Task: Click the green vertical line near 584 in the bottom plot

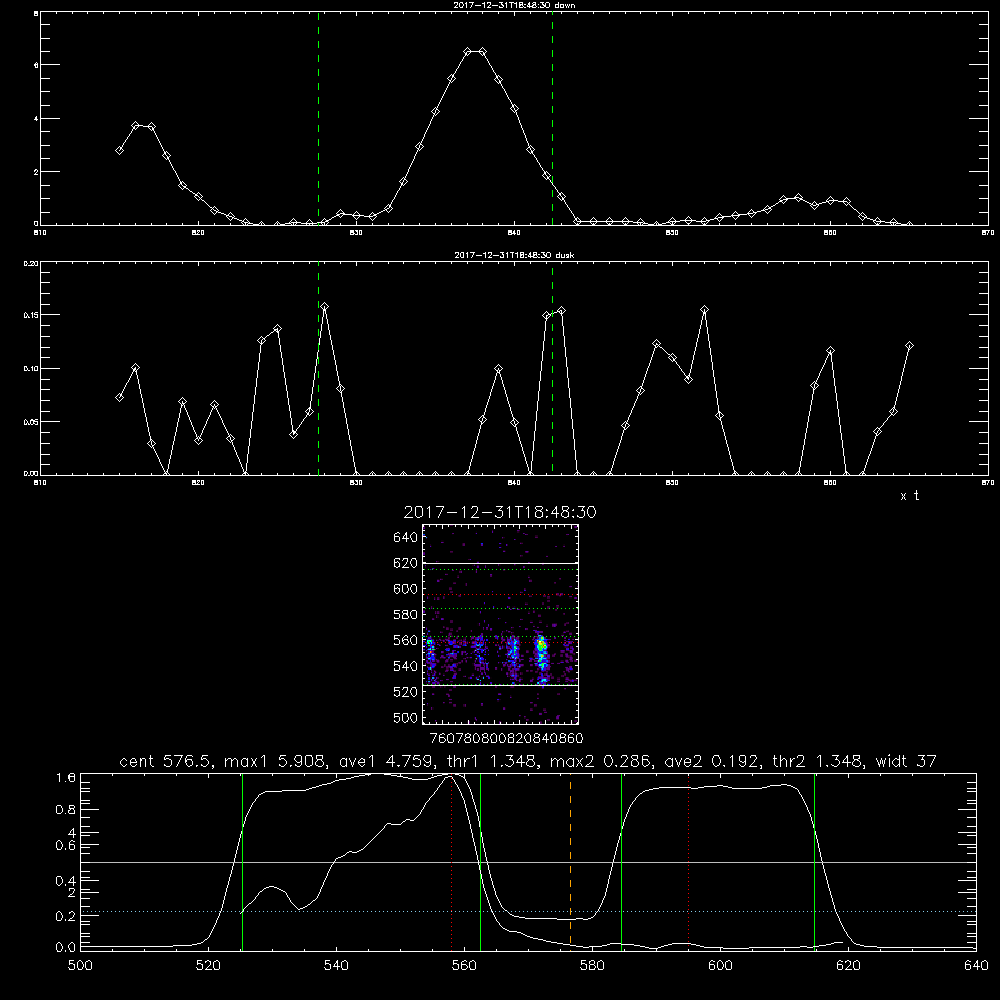Action: 621,861
